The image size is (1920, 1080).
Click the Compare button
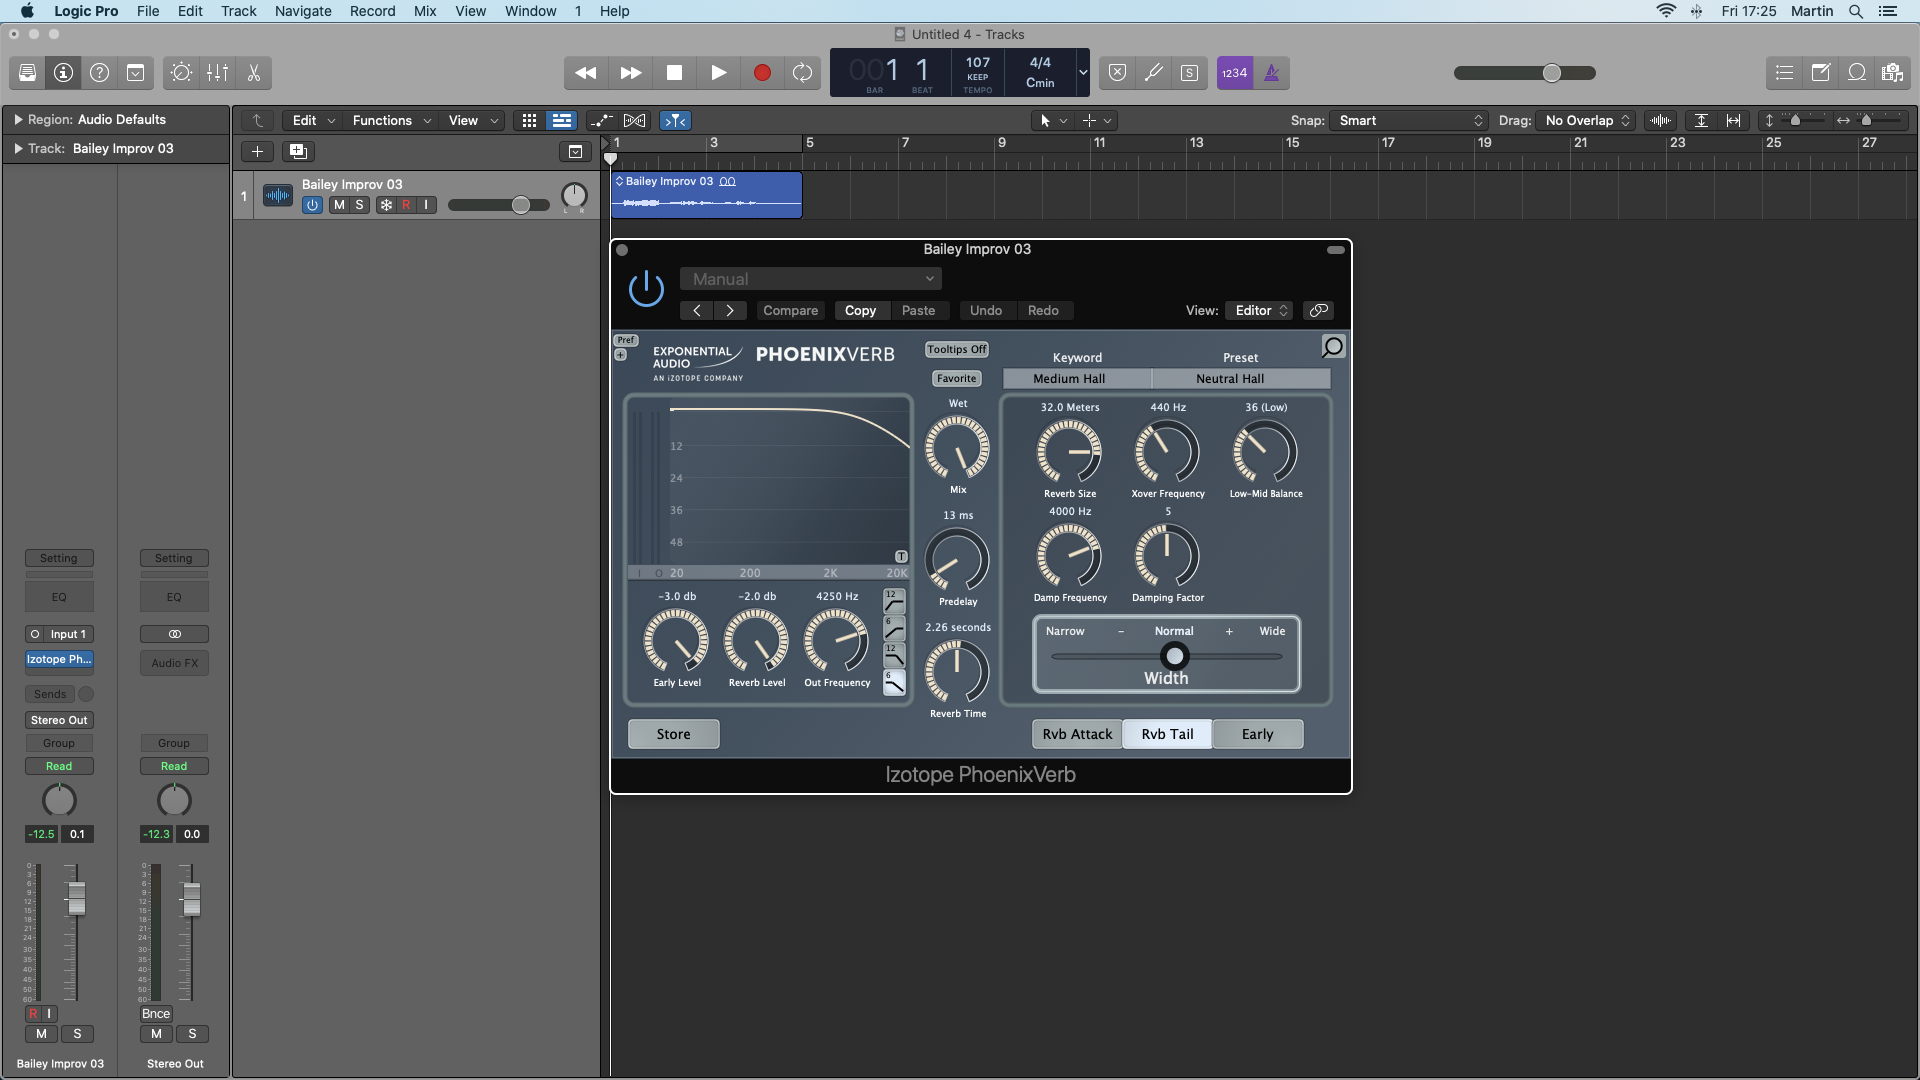pos(790,310)
